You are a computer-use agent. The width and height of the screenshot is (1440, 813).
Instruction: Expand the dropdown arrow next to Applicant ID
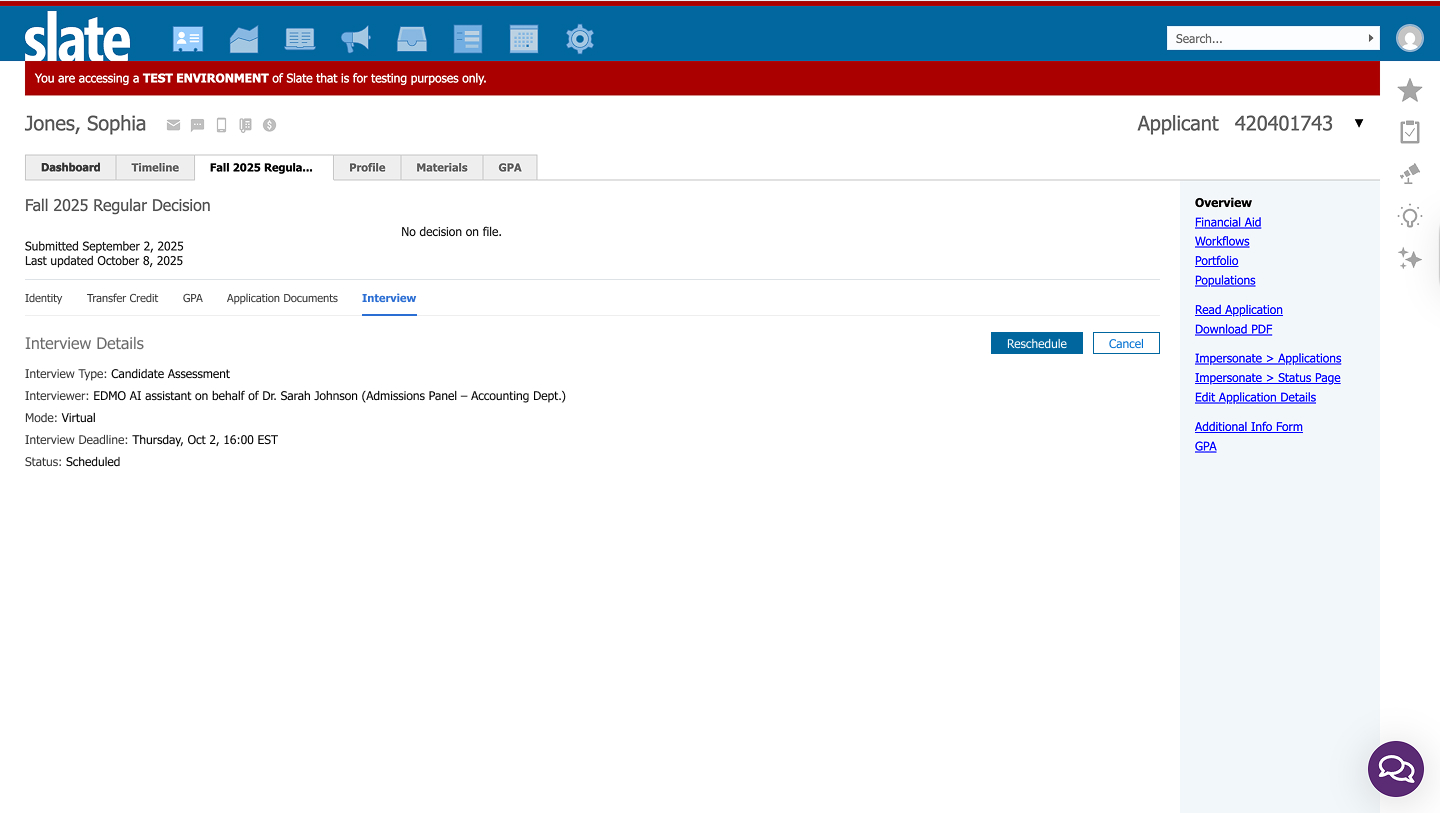click(x=1358, y=123)
